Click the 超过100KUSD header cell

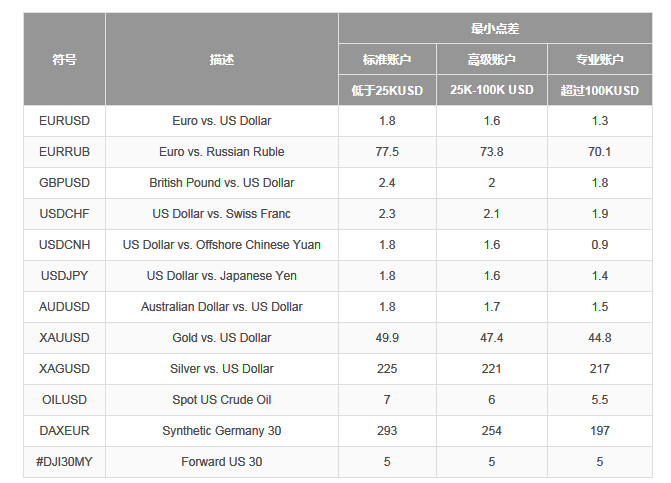(x=600, y=90)
